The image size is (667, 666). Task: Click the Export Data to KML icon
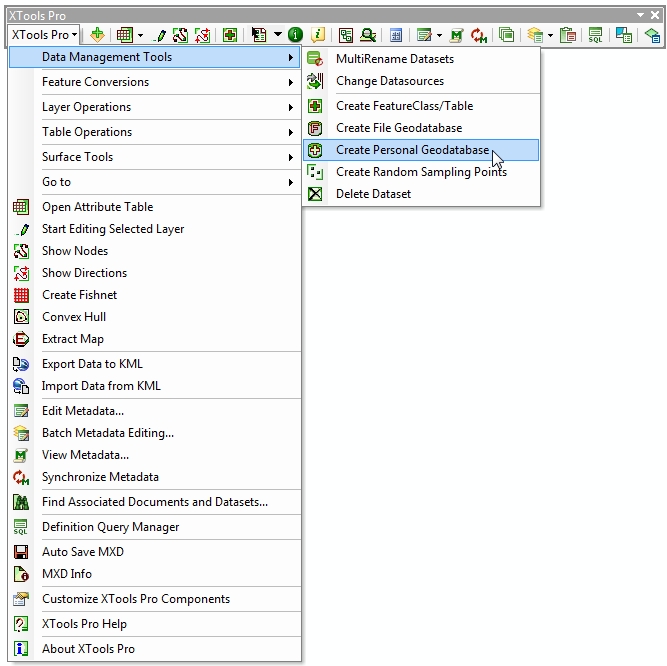coord(21,364)
